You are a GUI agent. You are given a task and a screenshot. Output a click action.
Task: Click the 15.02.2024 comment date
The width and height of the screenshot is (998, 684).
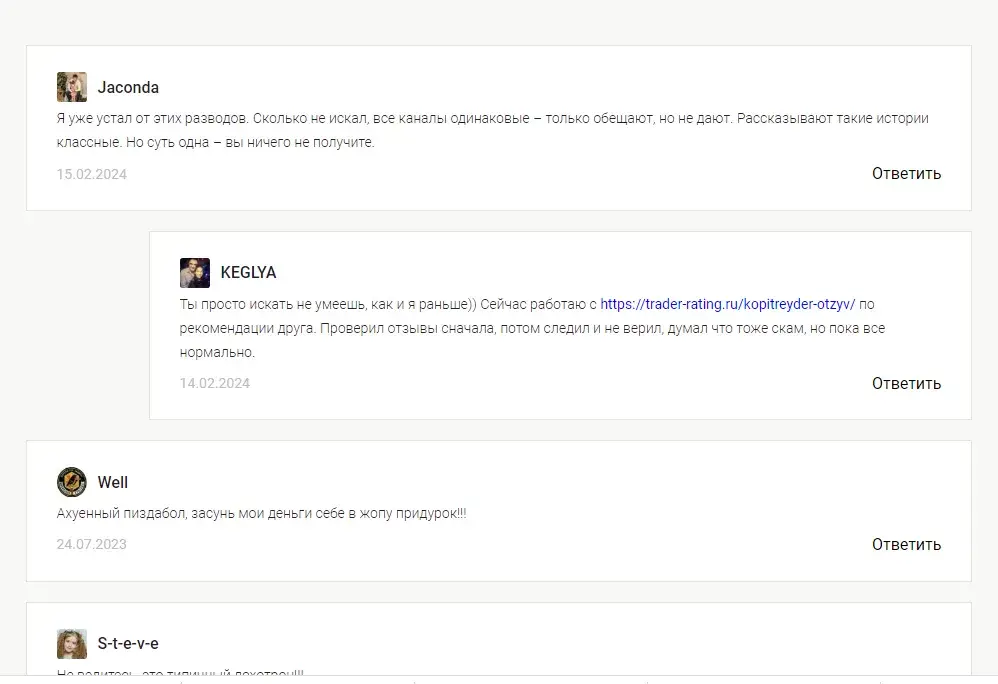pos(92,174)
